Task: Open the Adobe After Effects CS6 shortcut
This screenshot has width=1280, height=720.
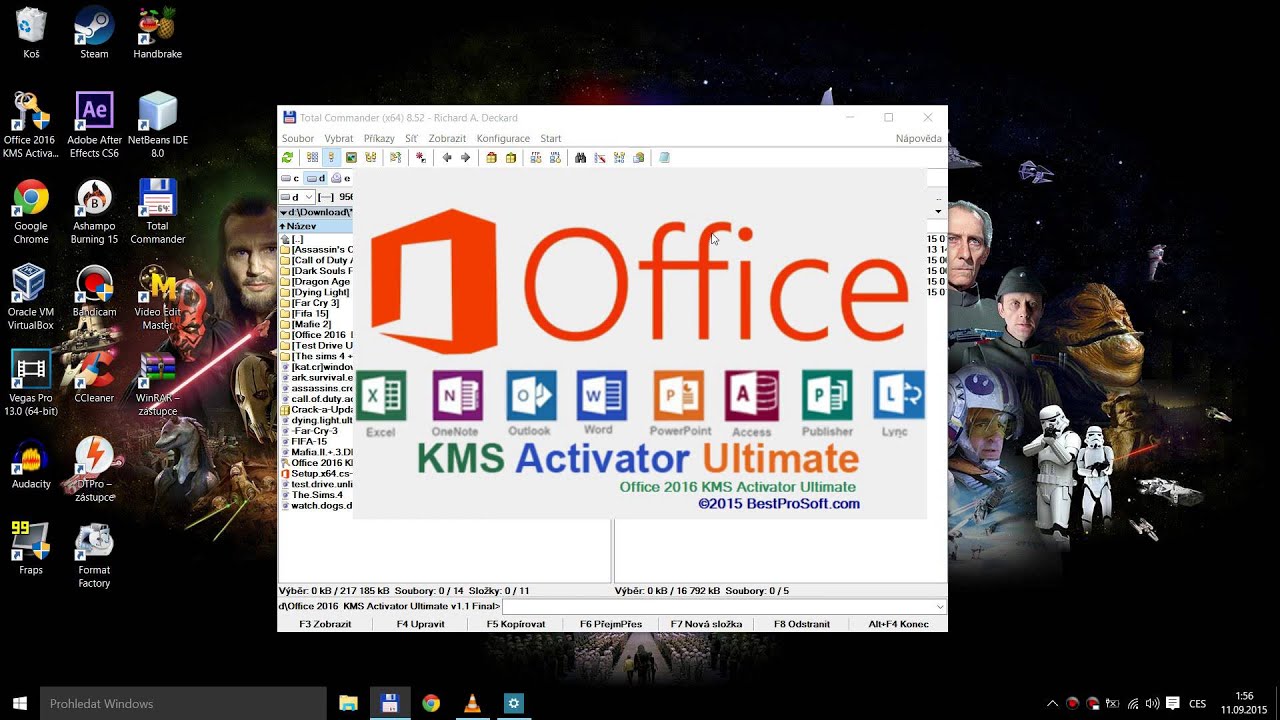Action: click(94, 125)
